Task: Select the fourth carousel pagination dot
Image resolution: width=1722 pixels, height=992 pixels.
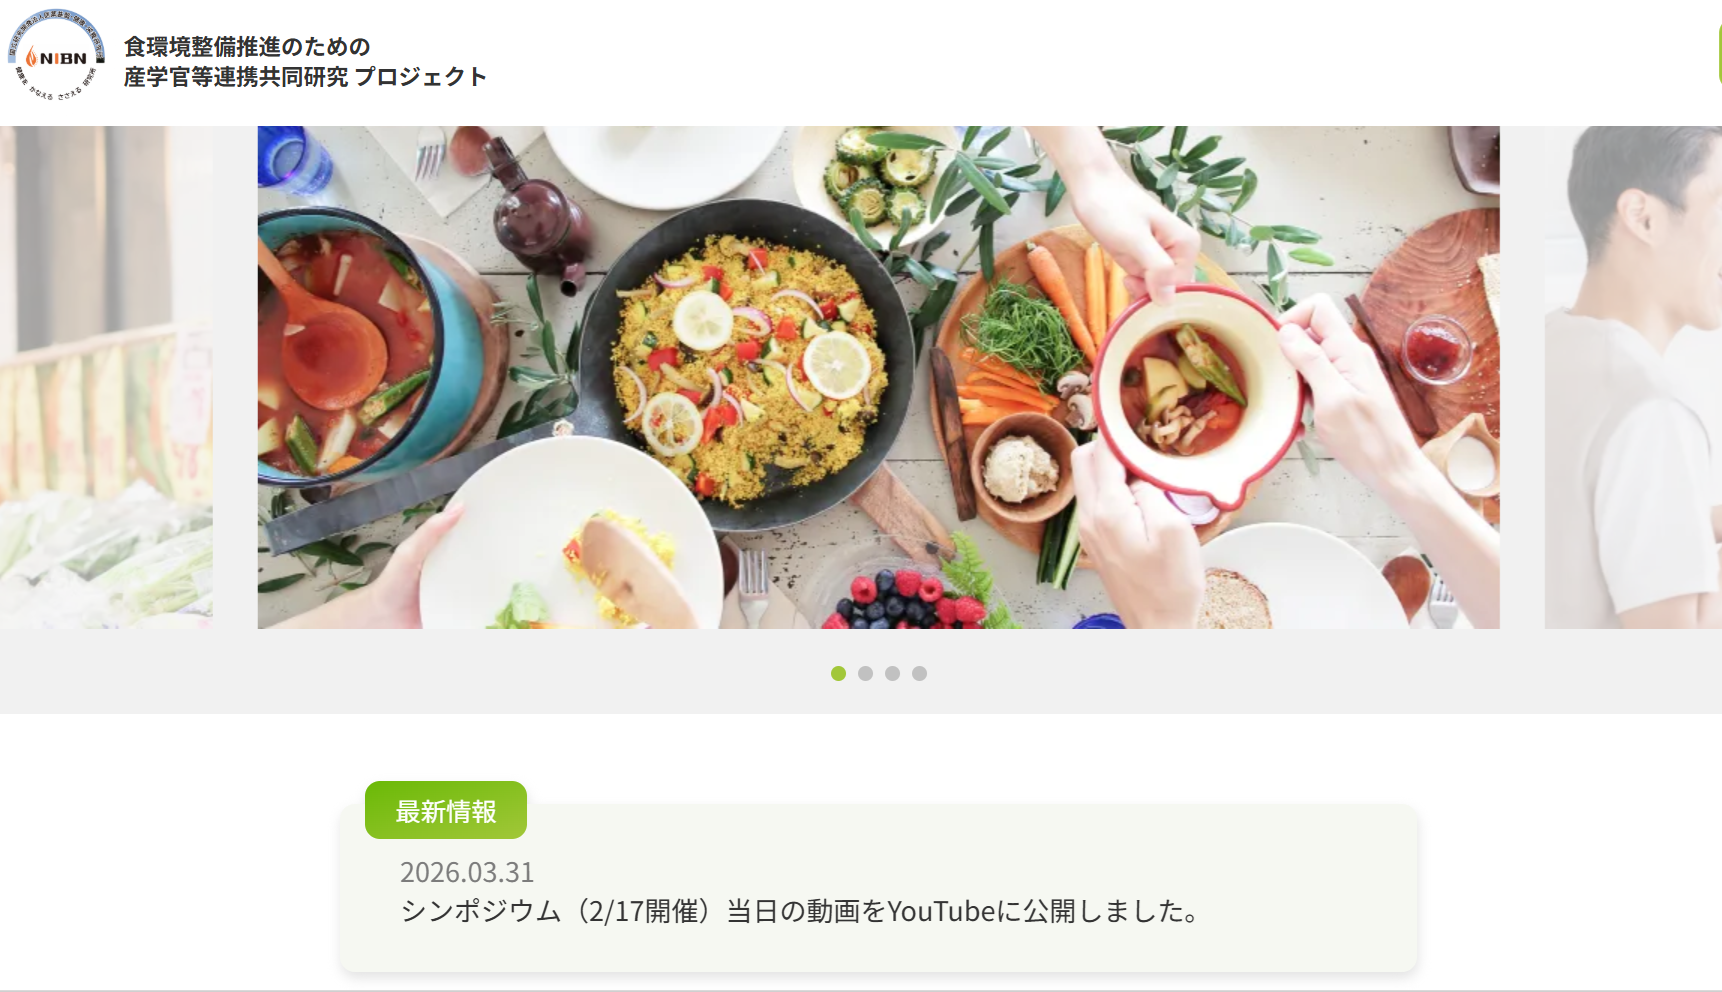Action: coord(919,673)
